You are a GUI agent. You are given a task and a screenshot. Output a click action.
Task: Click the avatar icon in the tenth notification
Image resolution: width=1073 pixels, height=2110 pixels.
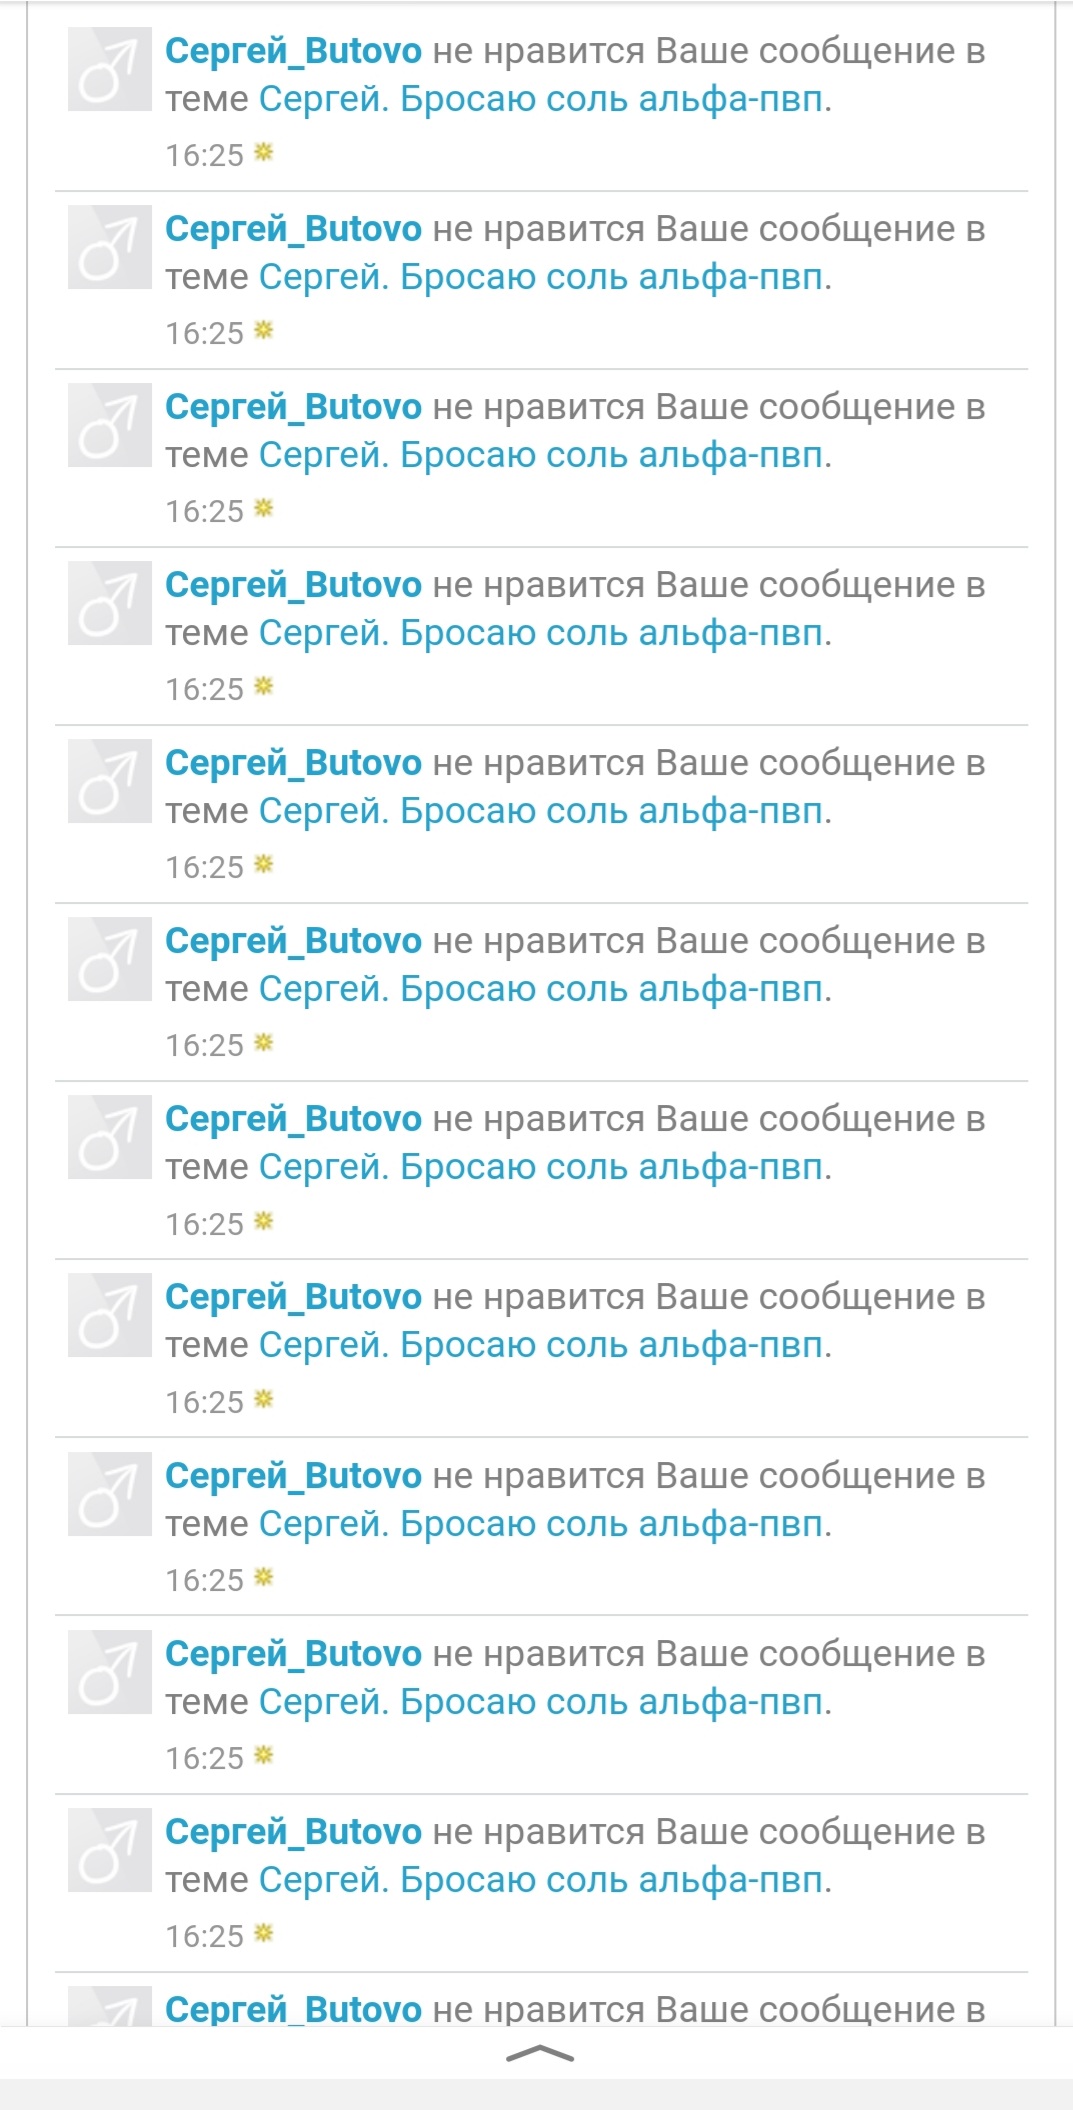(109, 1672)
